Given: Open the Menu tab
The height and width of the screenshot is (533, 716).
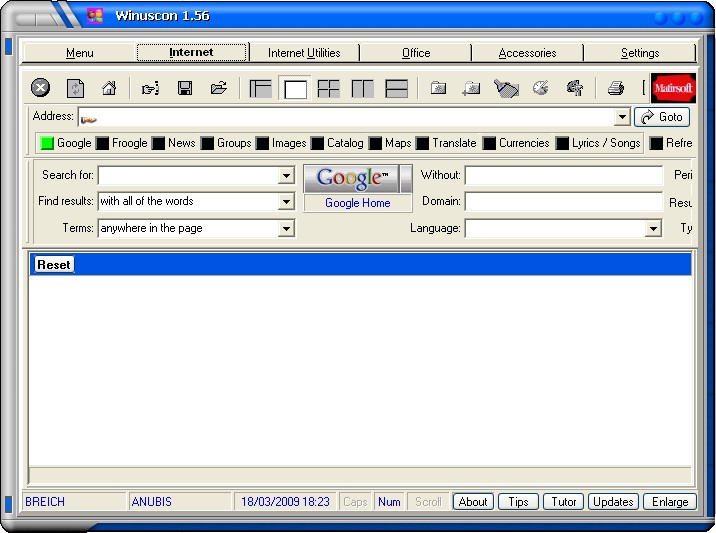Looking at the screenshot, I should [x=80, y=53].
